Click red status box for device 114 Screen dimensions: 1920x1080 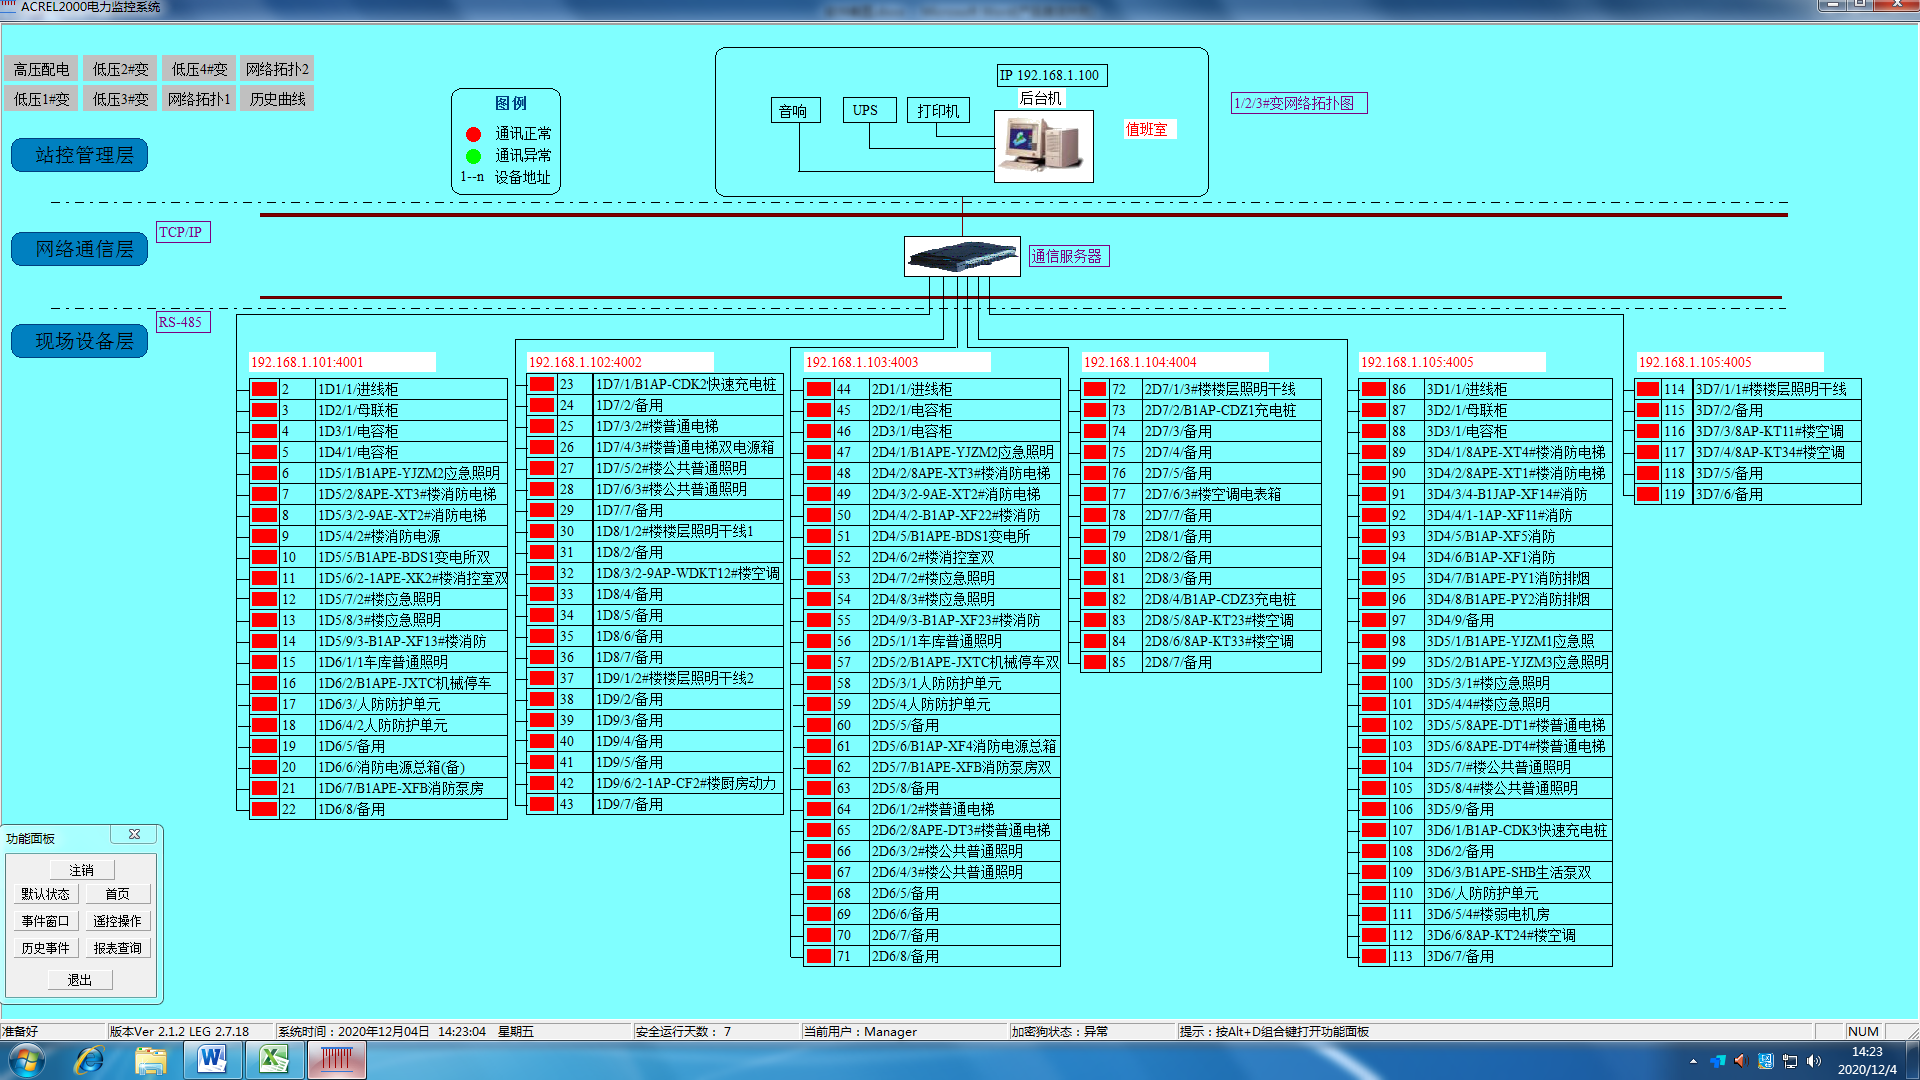1648,389
